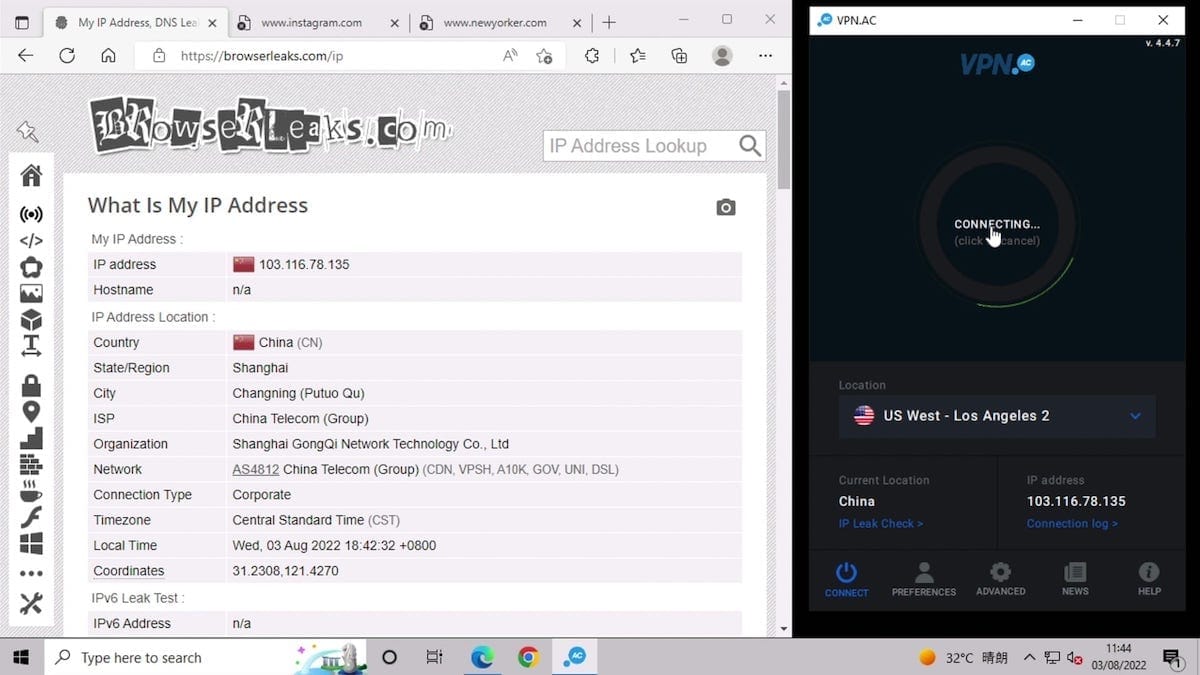Image resolution: width=1200 pixels, height=675 pixels.
Task: Open the Advanced gear in VPN.AC
Action: point(1000,579)
